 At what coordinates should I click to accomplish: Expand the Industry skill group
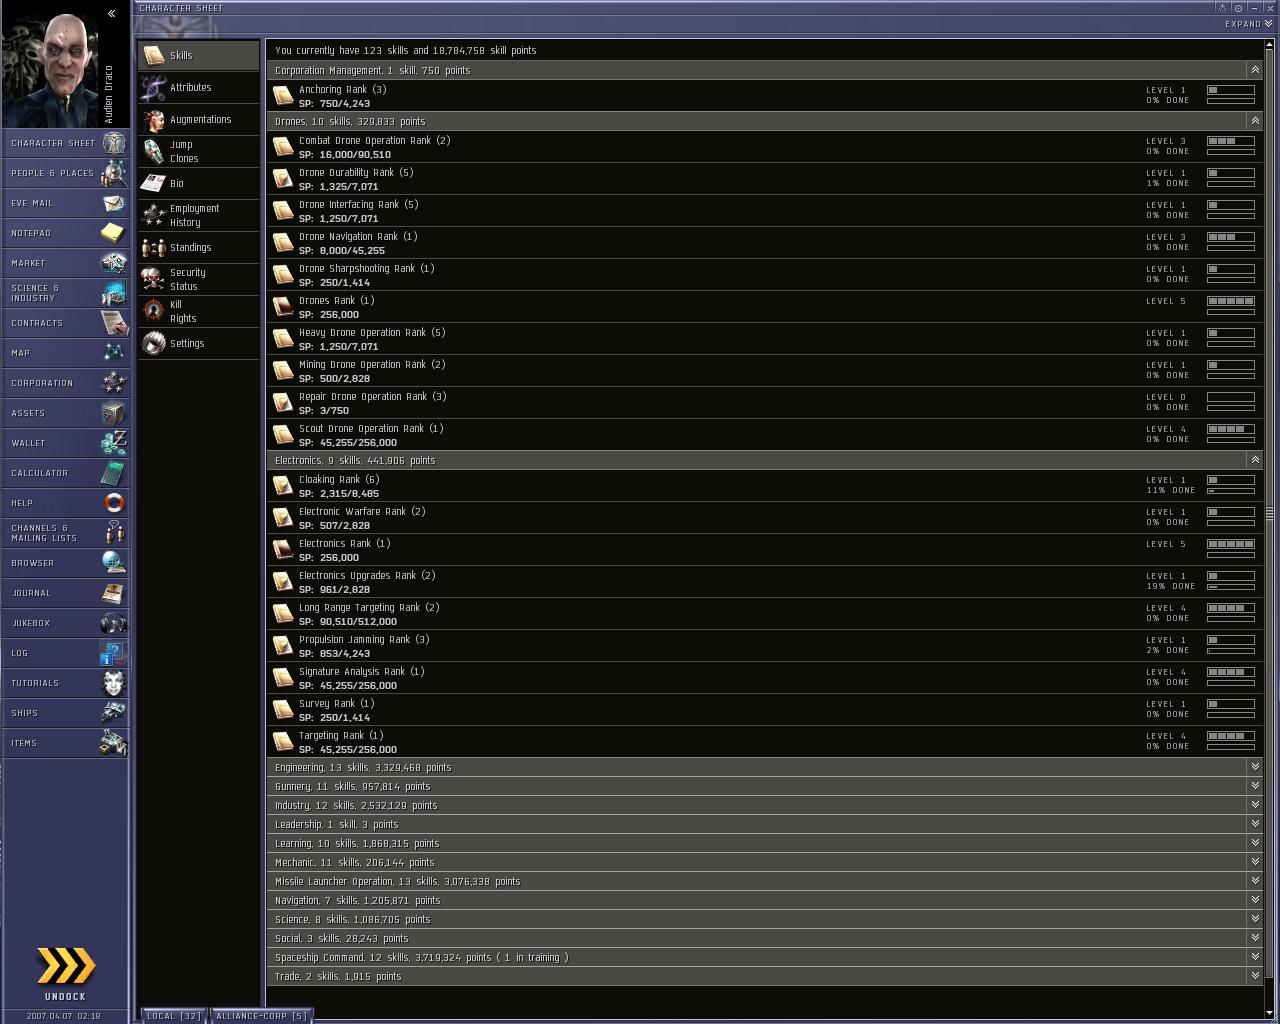(x=1254, y=805)
